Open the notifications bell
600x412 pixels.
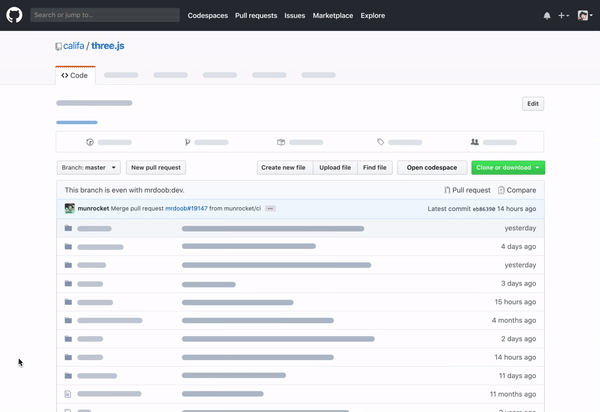pyautogui.click(x=547, y=16)
